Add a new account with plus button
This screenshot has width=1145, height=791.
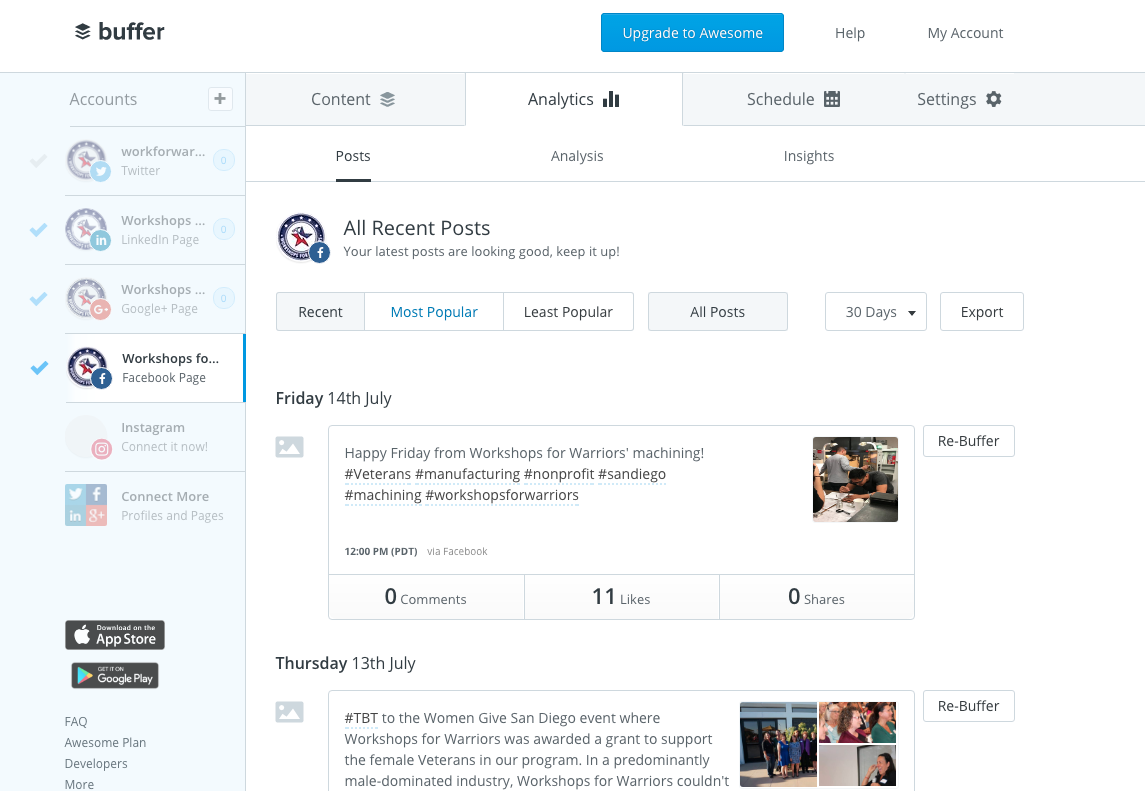click(221, 99)
